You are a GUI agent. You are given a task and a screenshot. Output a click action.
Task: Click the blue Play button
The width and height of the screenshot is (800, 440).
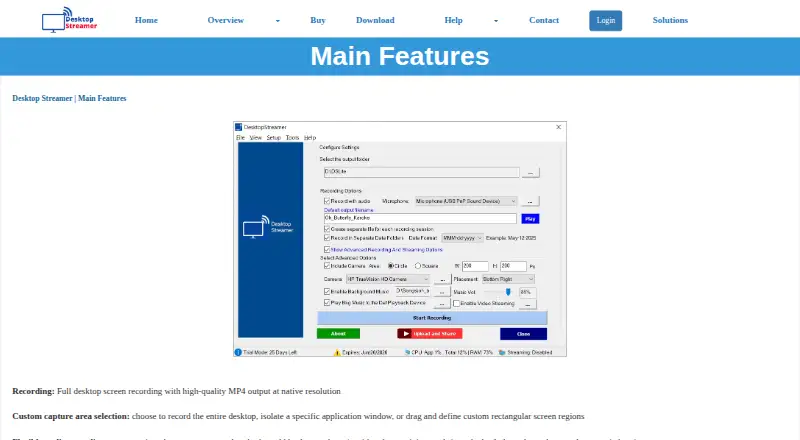point(530,218)
